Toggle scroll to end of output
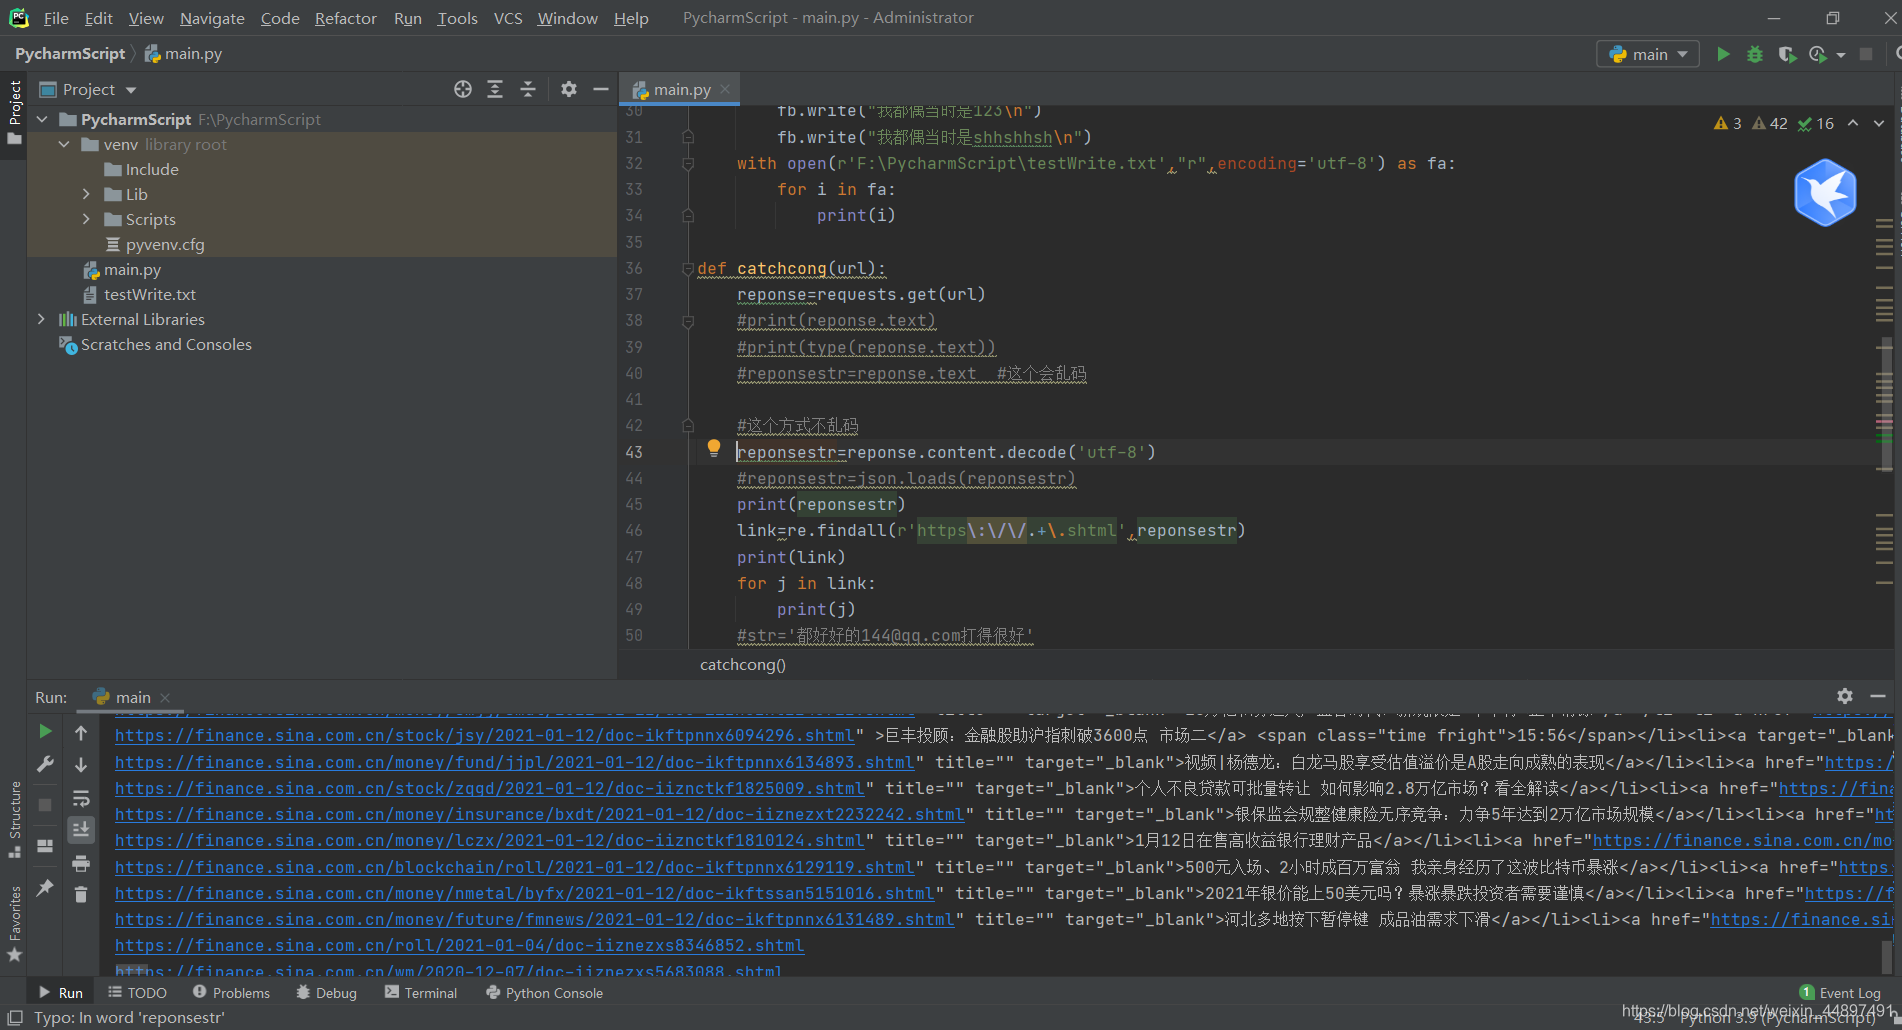Image resolution: width=1902 pixels, height=1030 pixels. point(81,829)
